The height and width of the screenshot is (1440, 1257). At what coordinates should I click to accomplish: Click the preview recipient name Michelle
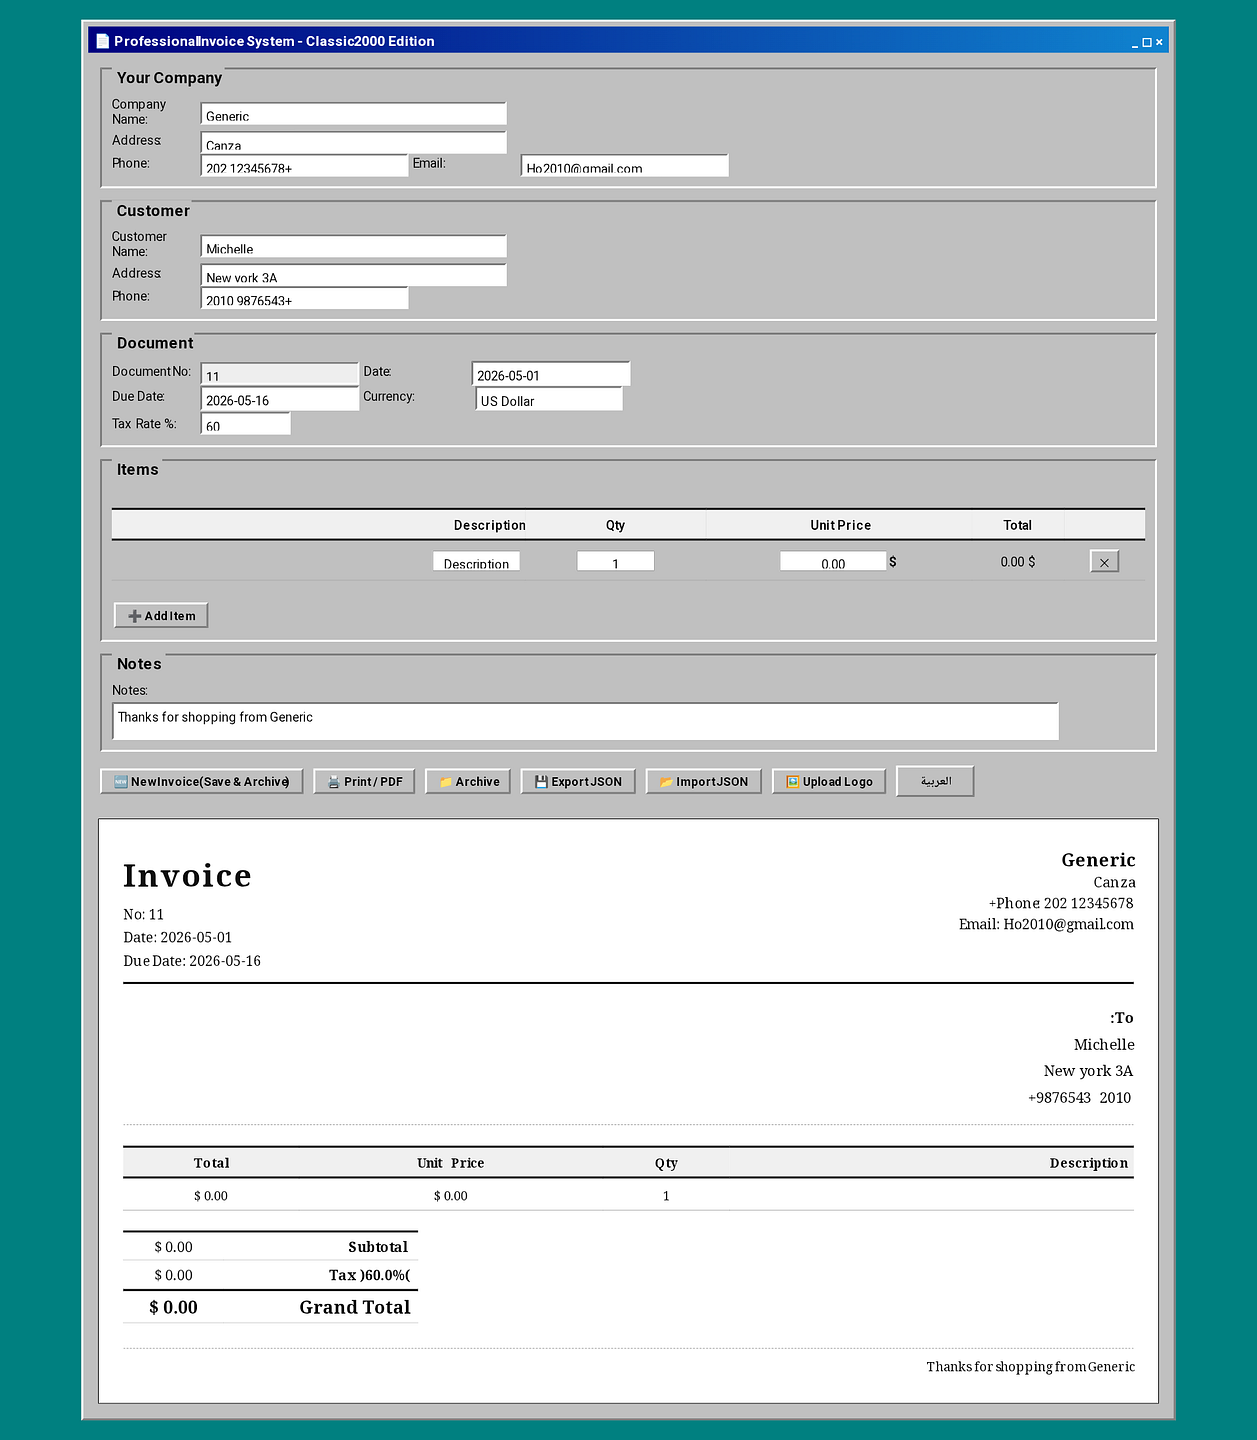(1104, 1045)
